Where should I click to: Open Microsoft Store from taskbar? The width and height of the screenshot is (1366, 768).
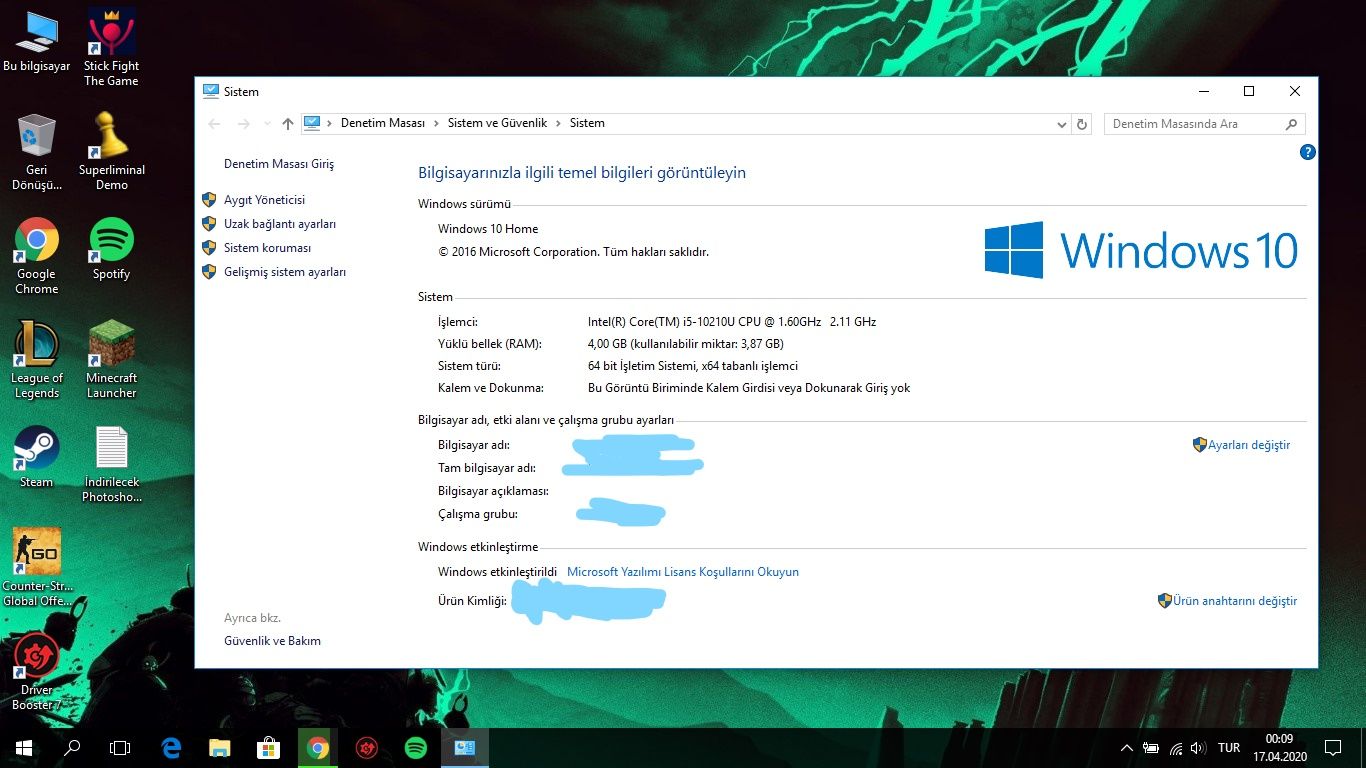click(269, 747)
